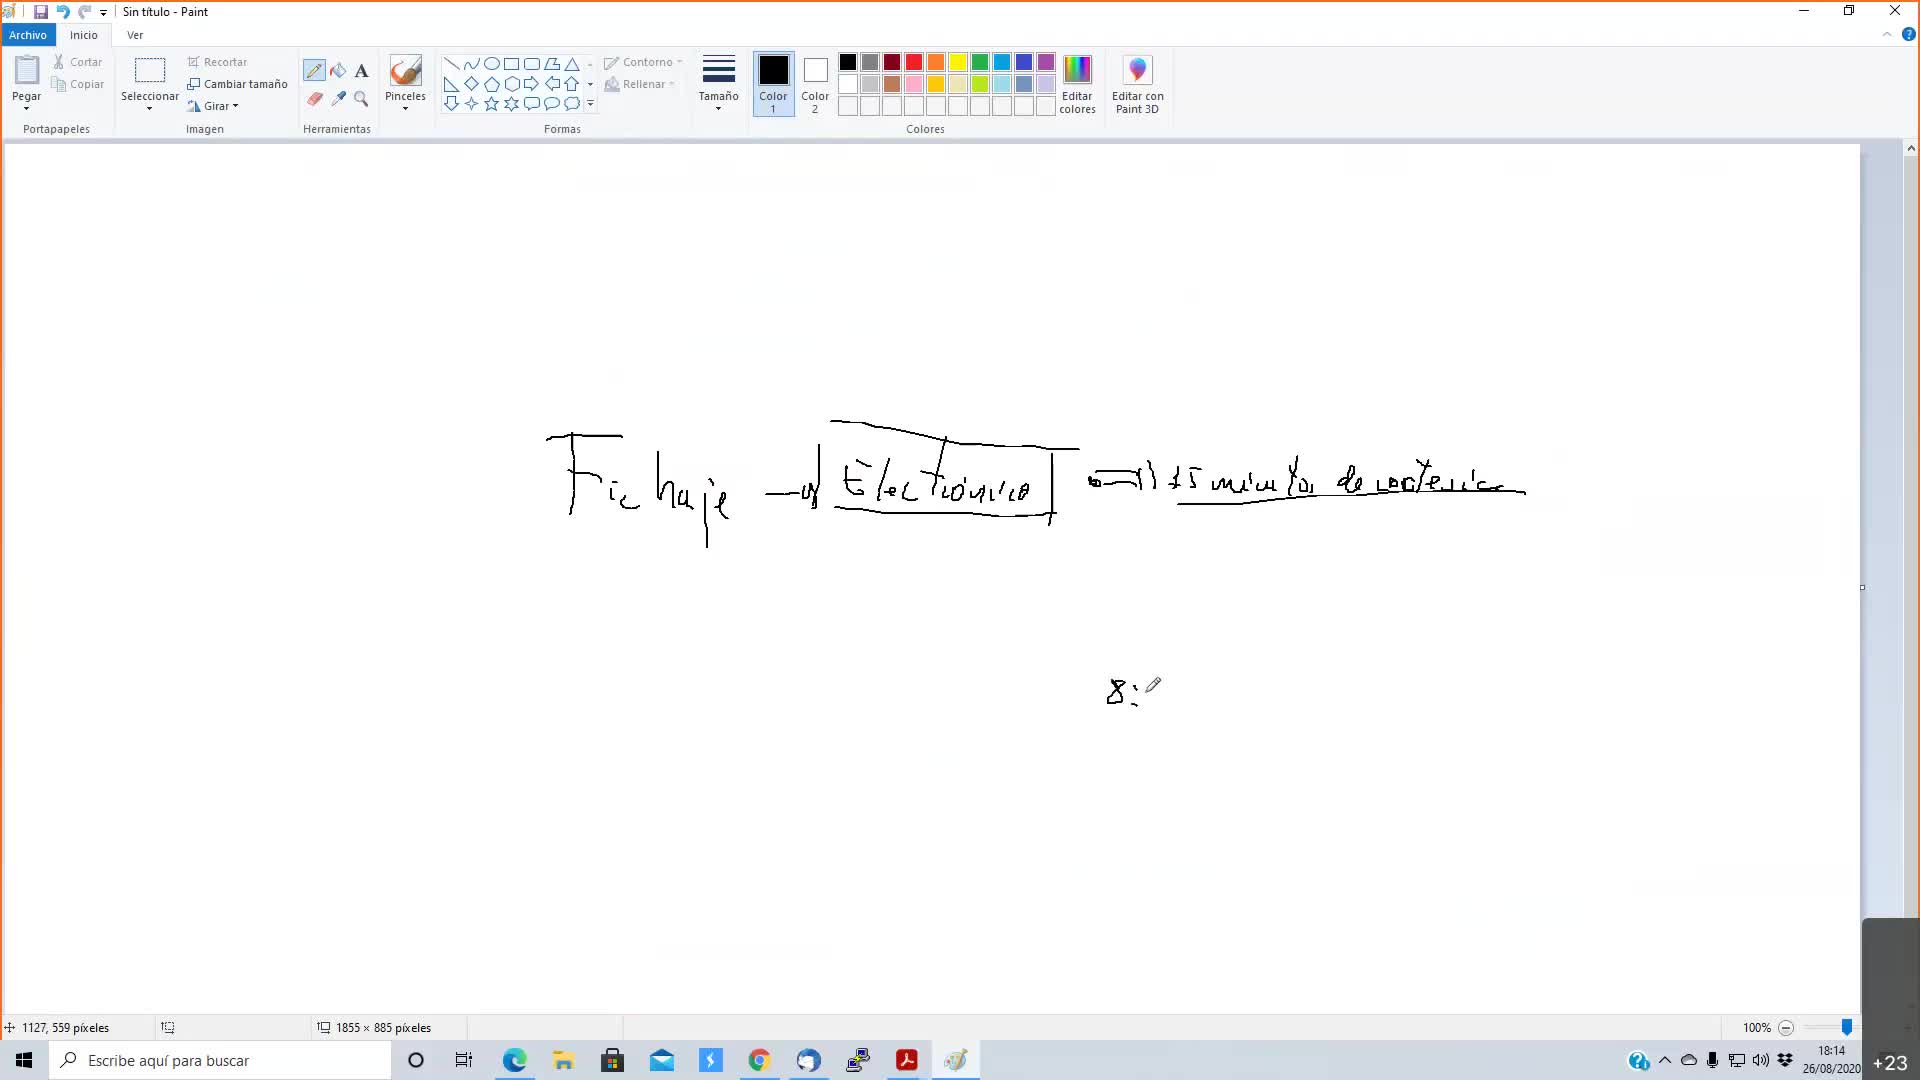The height and width of the screenshot is (1080, 1920).
Task: Pick the purple color swatch
Action: pos(1046,62)
